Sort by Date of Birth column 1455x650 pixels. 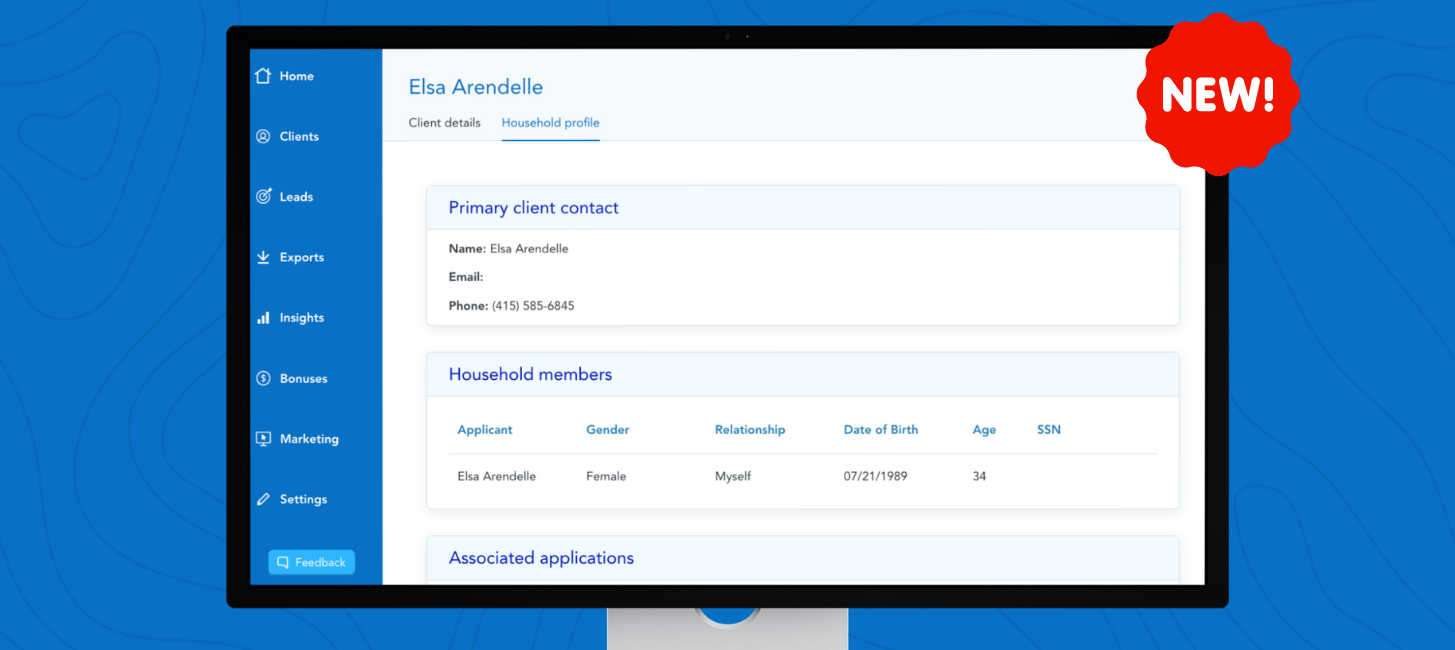point(881,430)
